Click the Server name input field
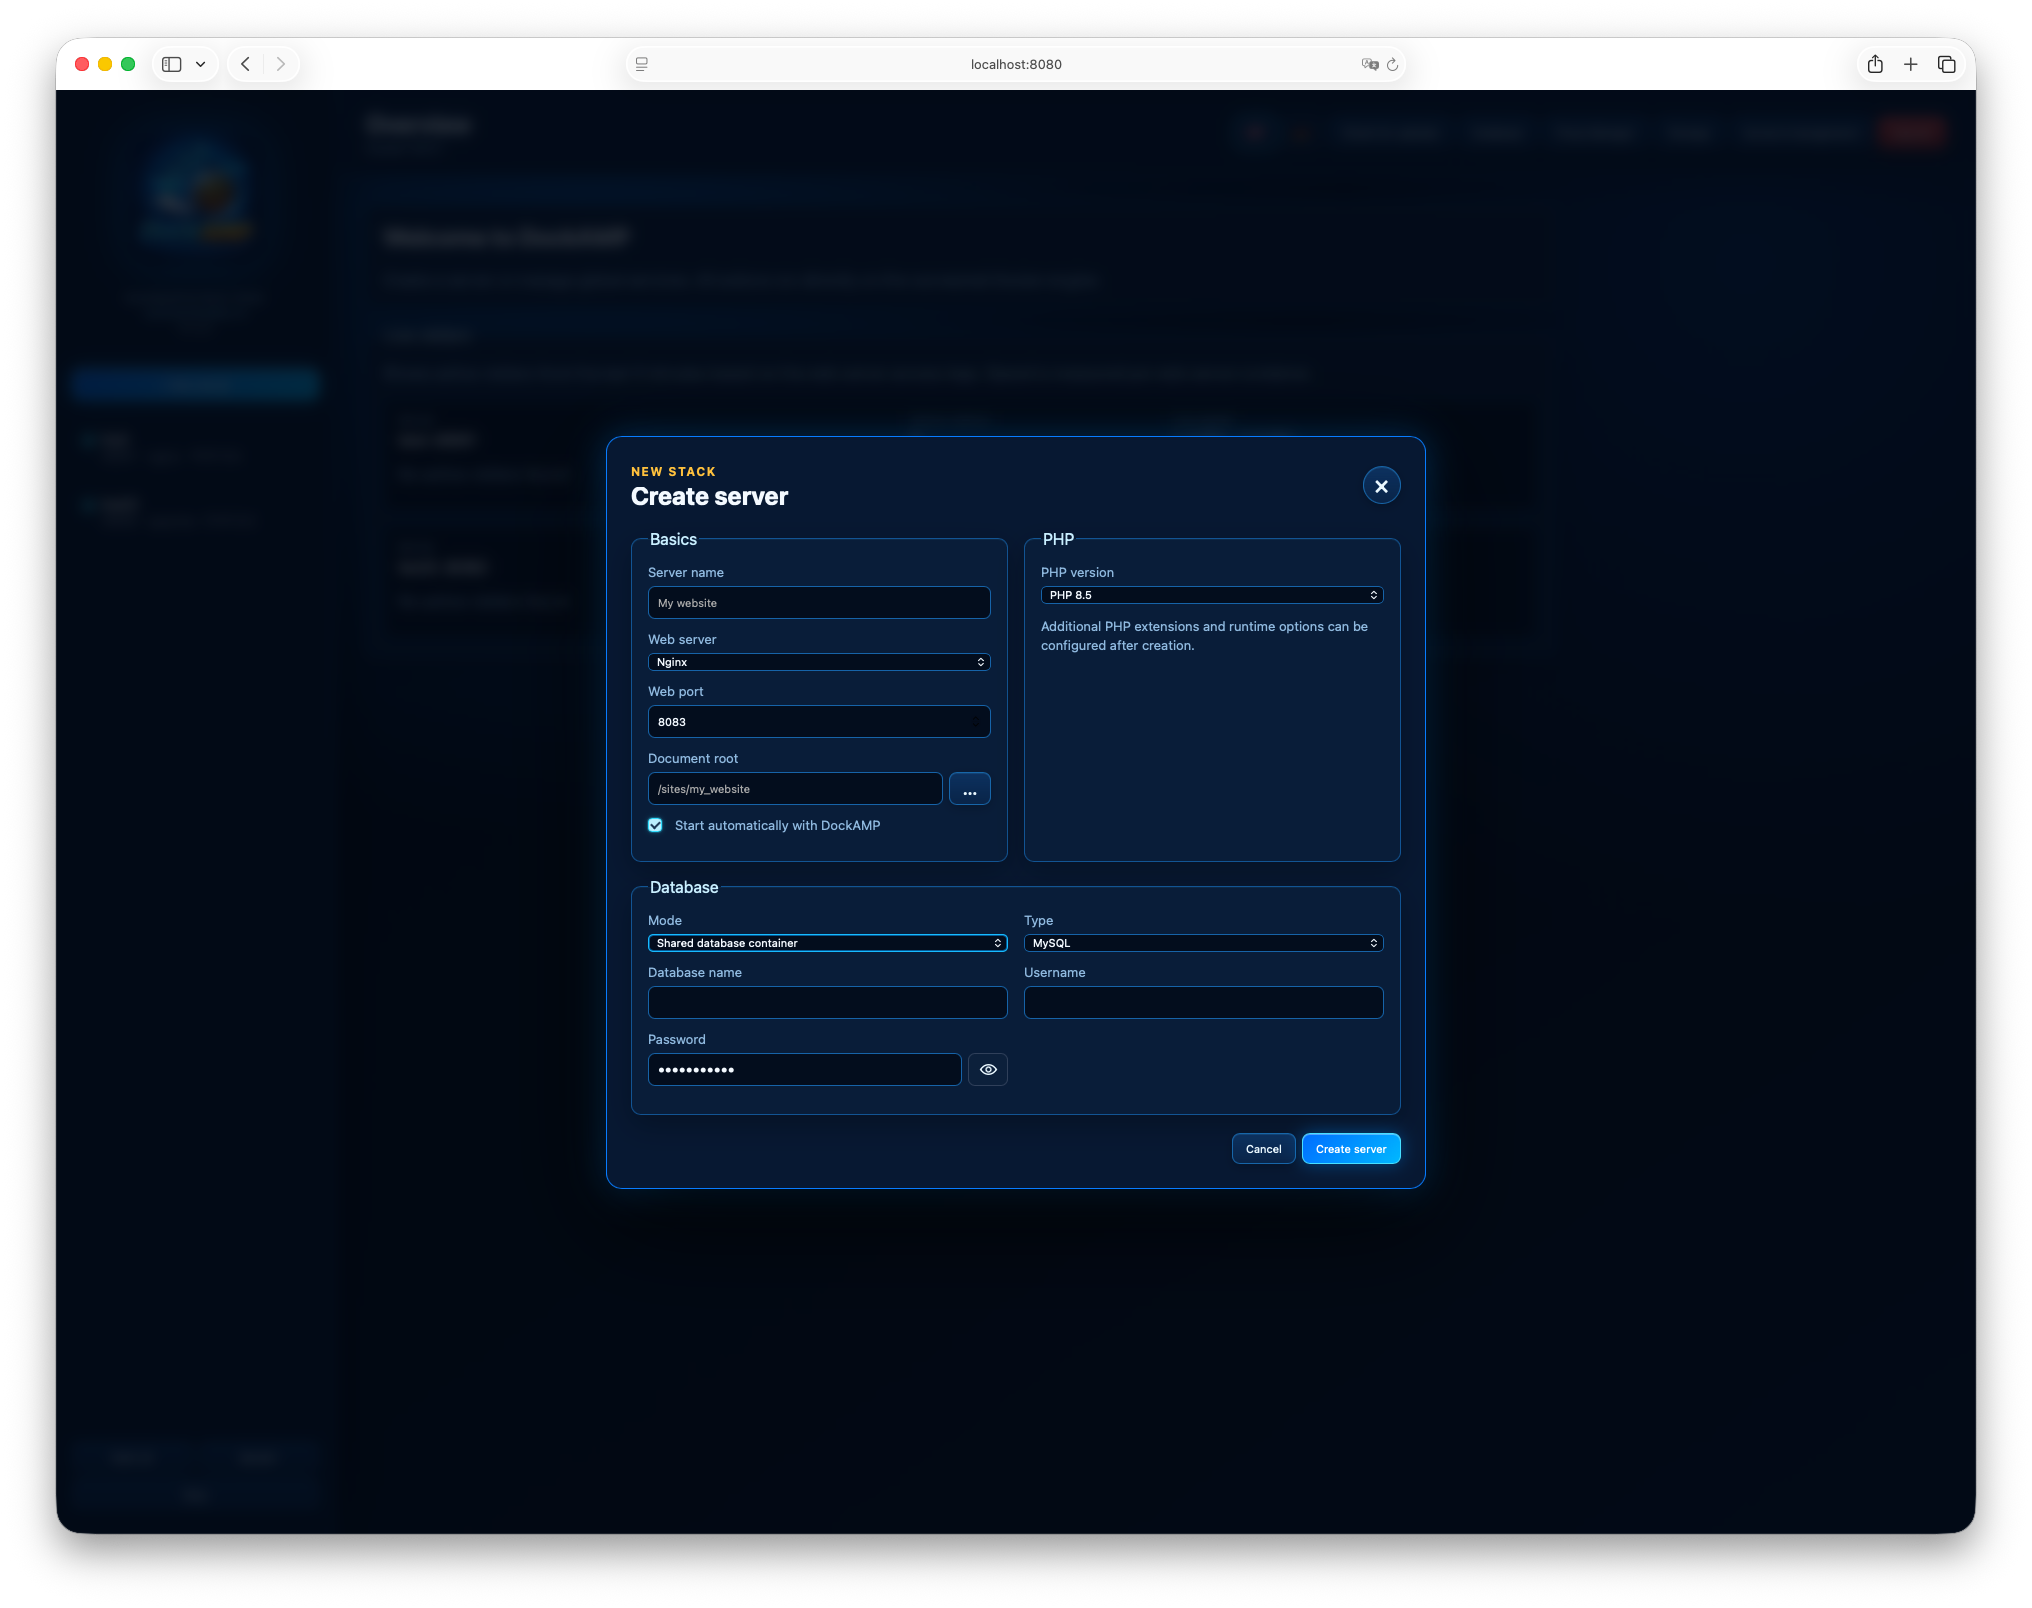This screenshot has height=1608, width=2032. point(819,603)
